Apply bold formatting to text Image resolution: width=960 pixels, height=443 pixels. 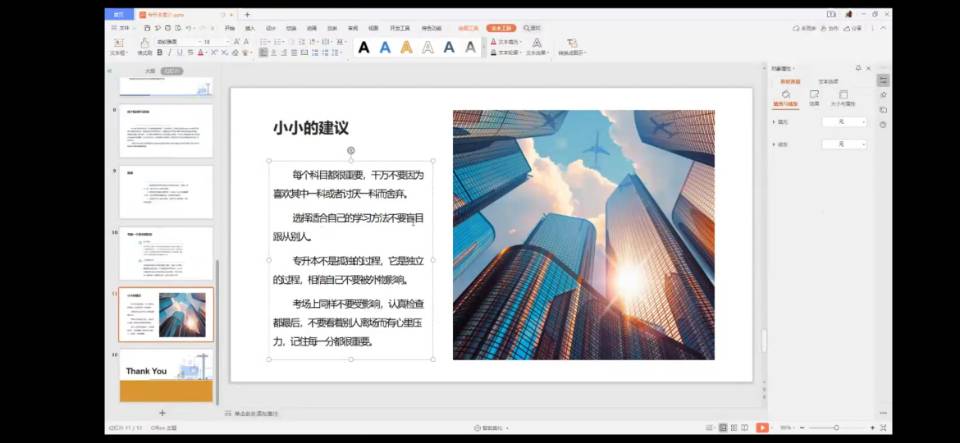tap(159, 53)
